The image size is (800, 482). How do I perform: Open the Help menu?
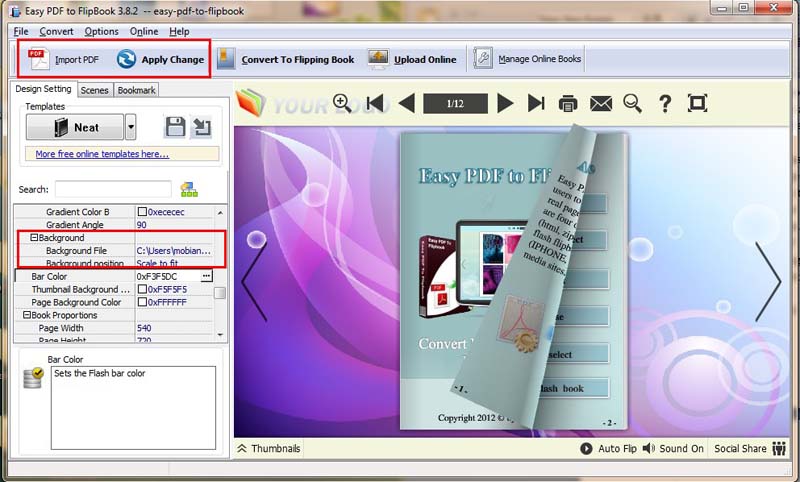(x=179, y=31)
